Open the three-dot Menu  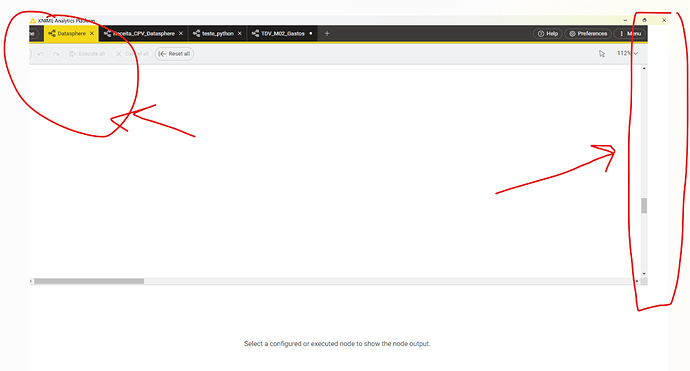pyautogui.click(x=631, y=33)
